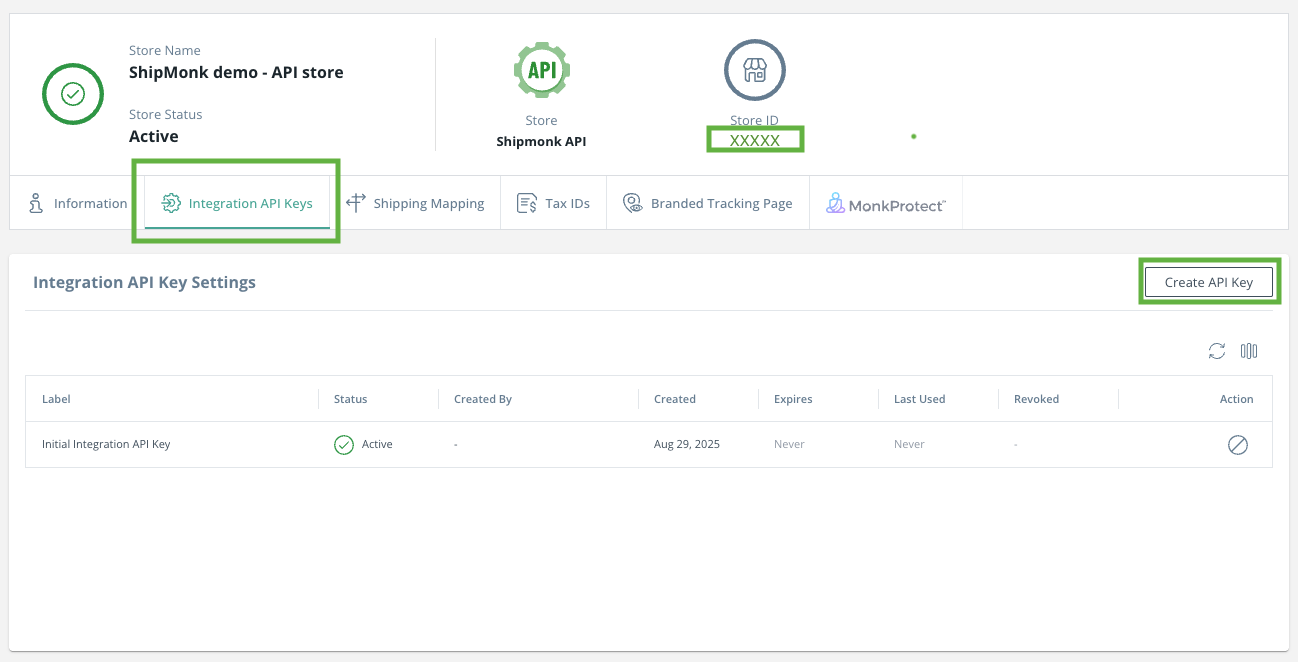Click the MonkProtect monk logo icon
1298x662 pixels.
click(x=836, y=203)
